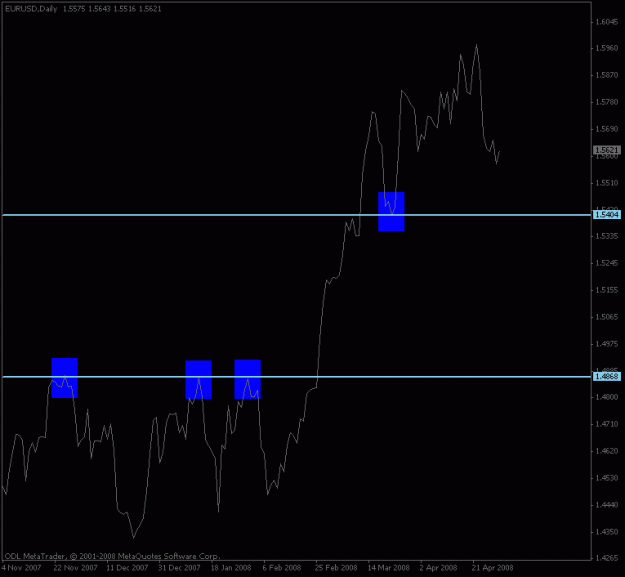Viewport: 625px width, 577px height.
Task: Click the 1.4530 price axis label
Action: click(x=607, y=478)
